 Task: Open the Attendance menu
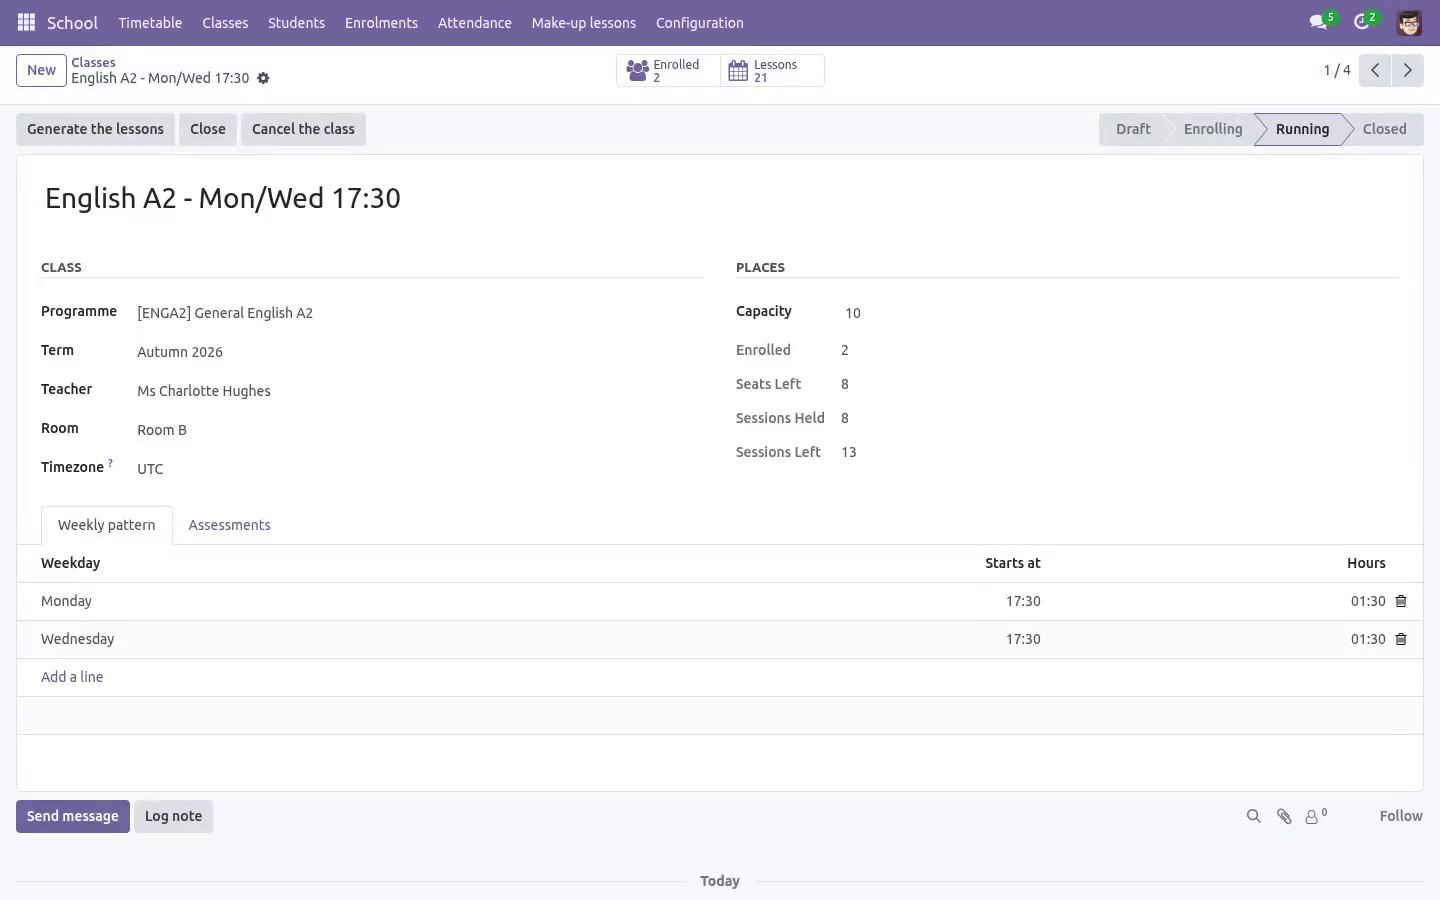(x=475, y=22)
